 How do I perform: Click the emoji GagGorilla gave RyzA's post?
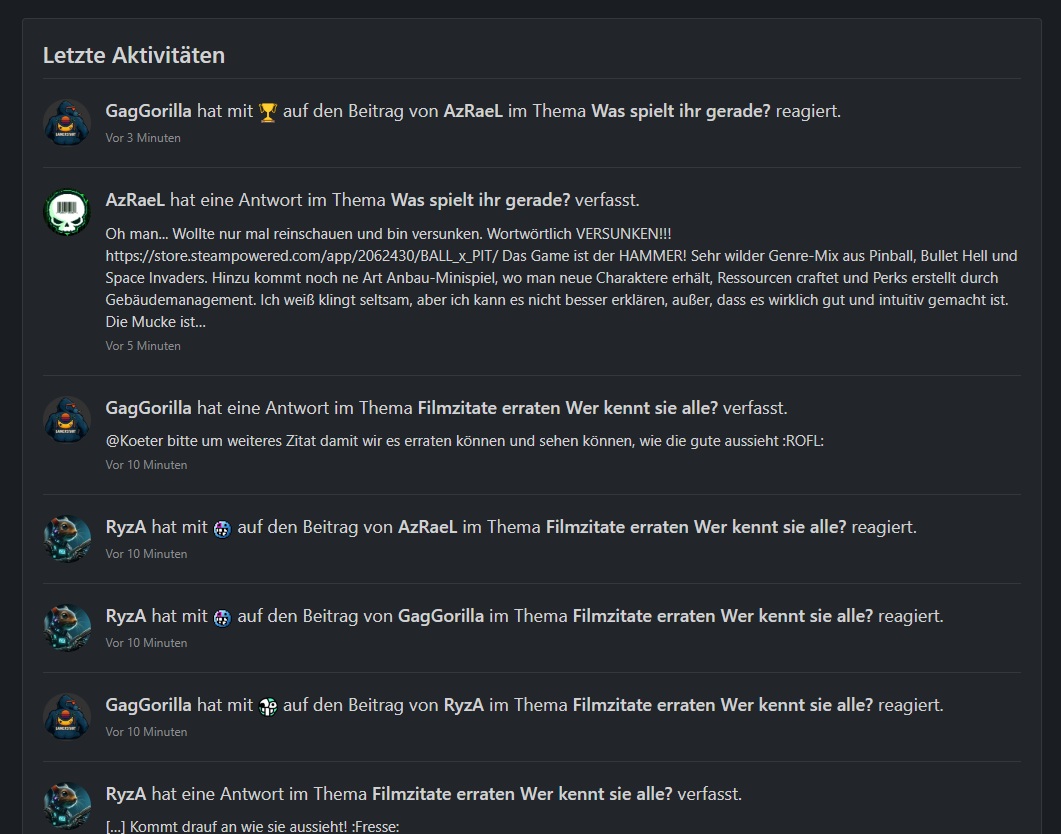268,706
